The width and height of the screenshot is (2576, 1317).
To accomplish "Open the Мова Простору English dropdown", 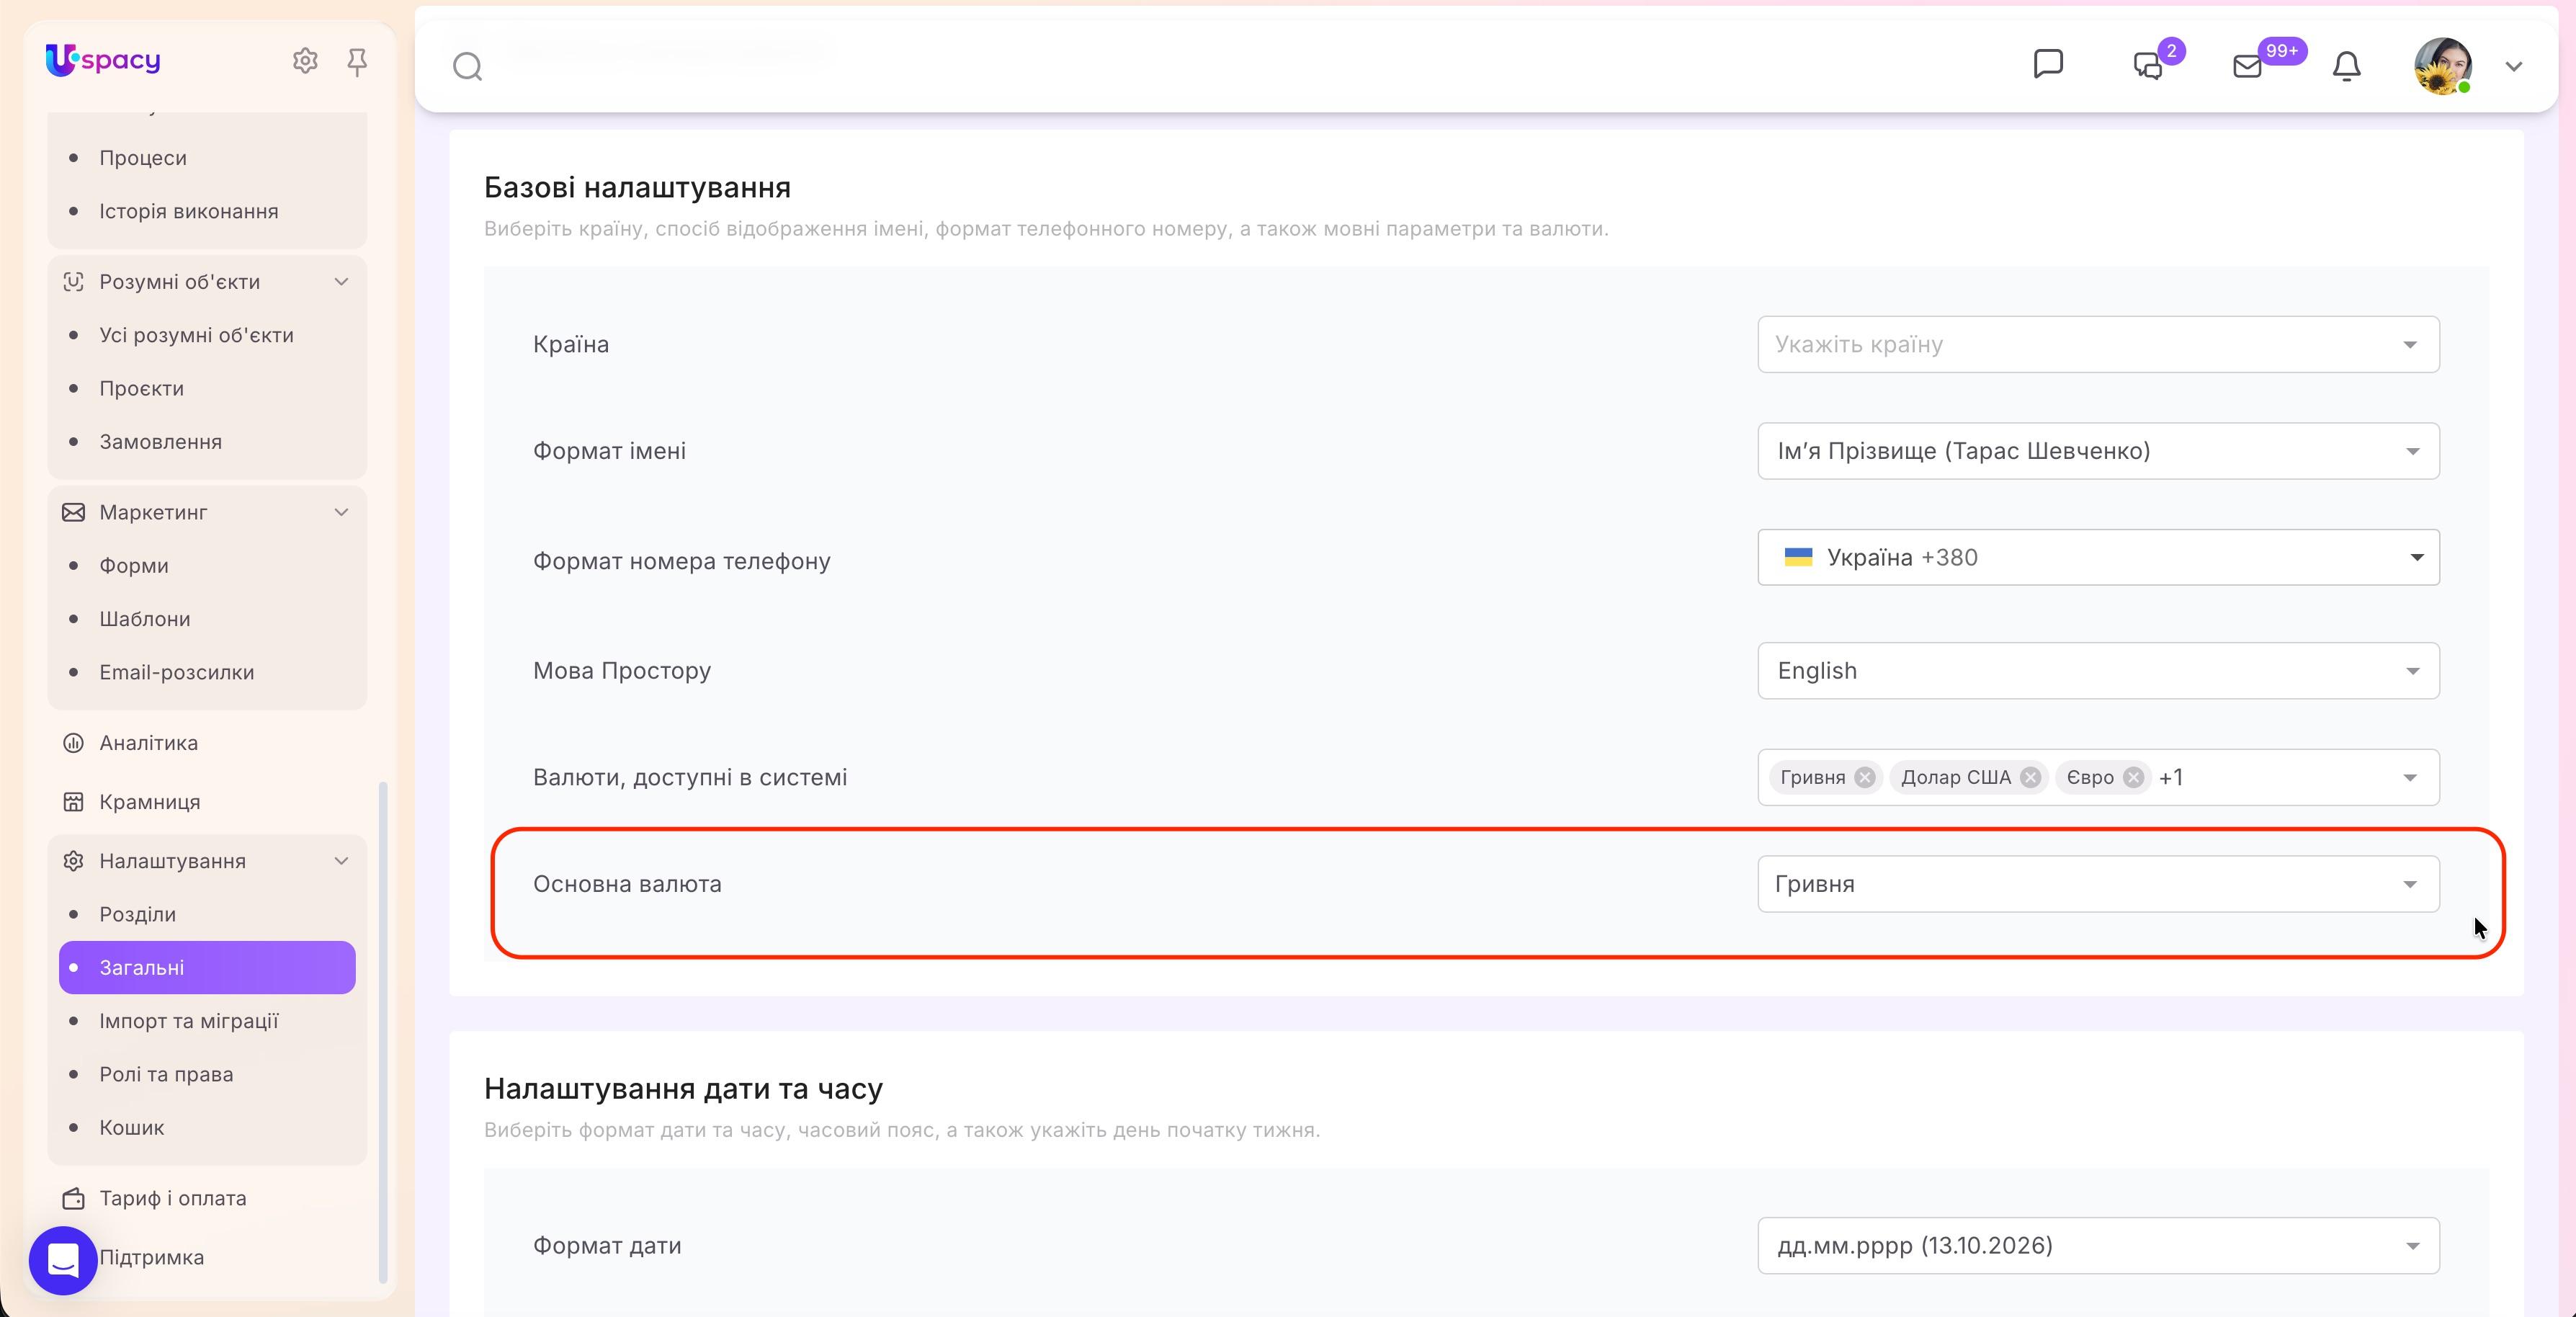I will 2098,670.
